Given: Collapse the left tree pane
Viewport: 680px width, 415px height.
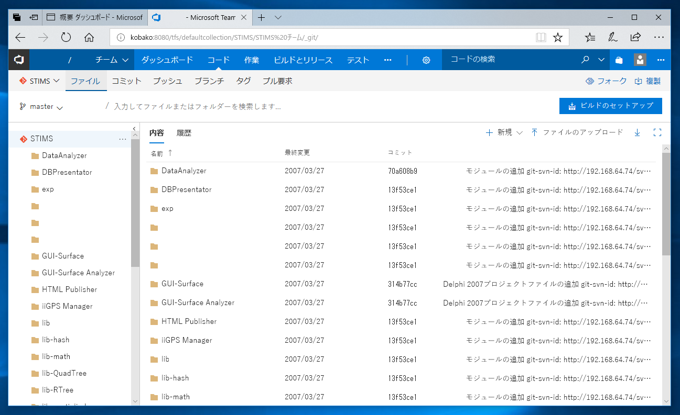Looking at the screenshot, I should [134, 128].
